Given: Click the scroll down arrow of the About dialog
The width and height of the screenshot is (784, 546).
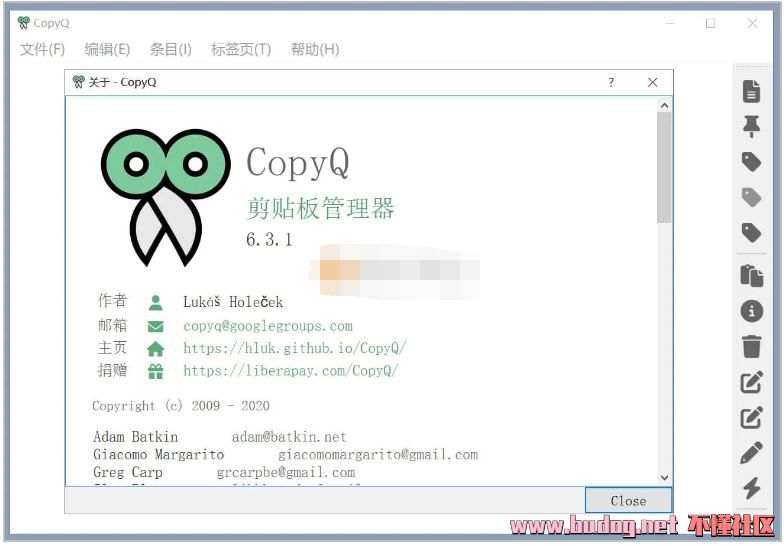Looking at the screenshot, I should (x=664, y=478).
